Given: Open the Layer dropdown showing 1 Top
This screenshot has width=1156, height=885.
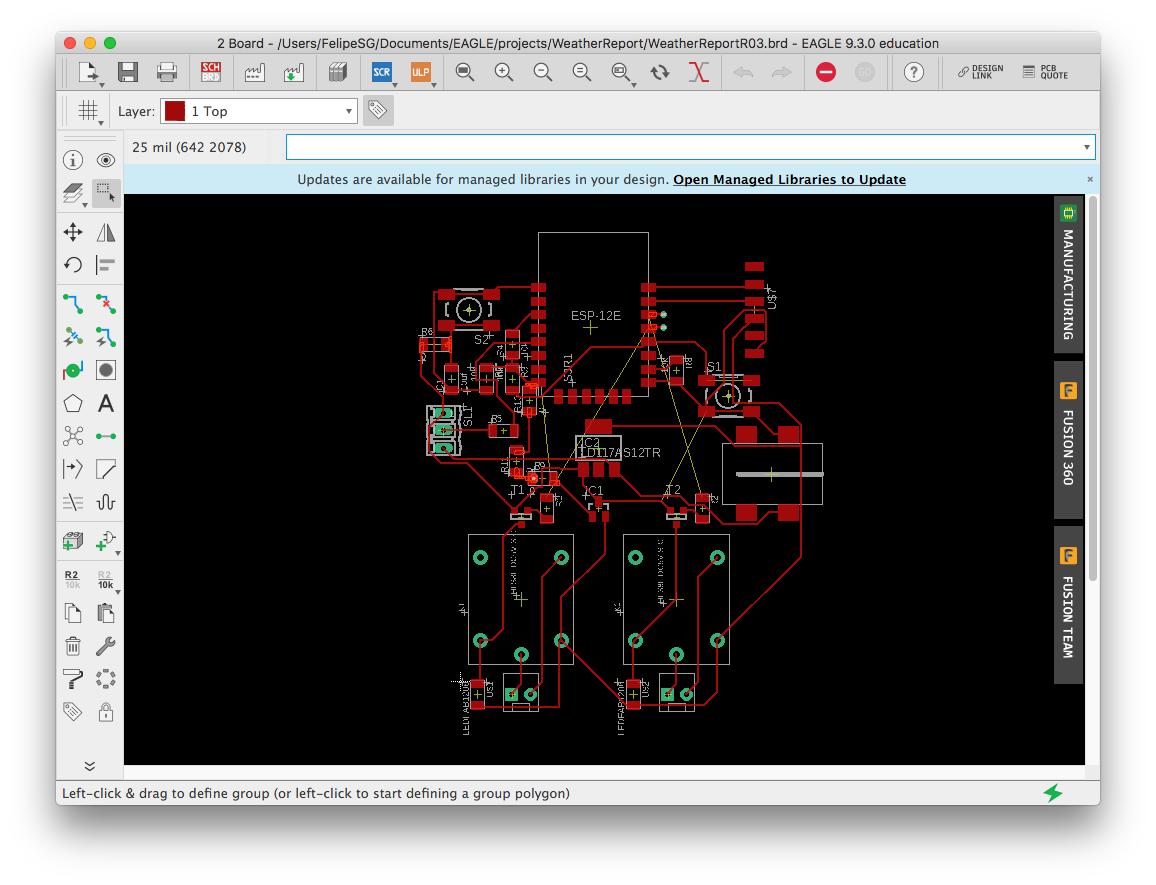Looking at the screenshot, I should coord(259,111).
